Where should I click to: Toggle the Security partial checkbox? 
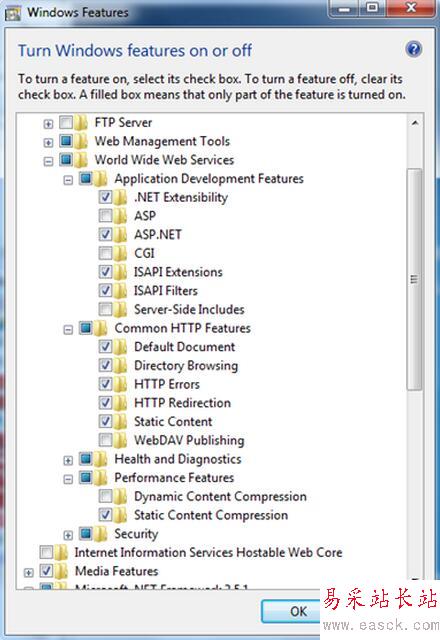86,533
